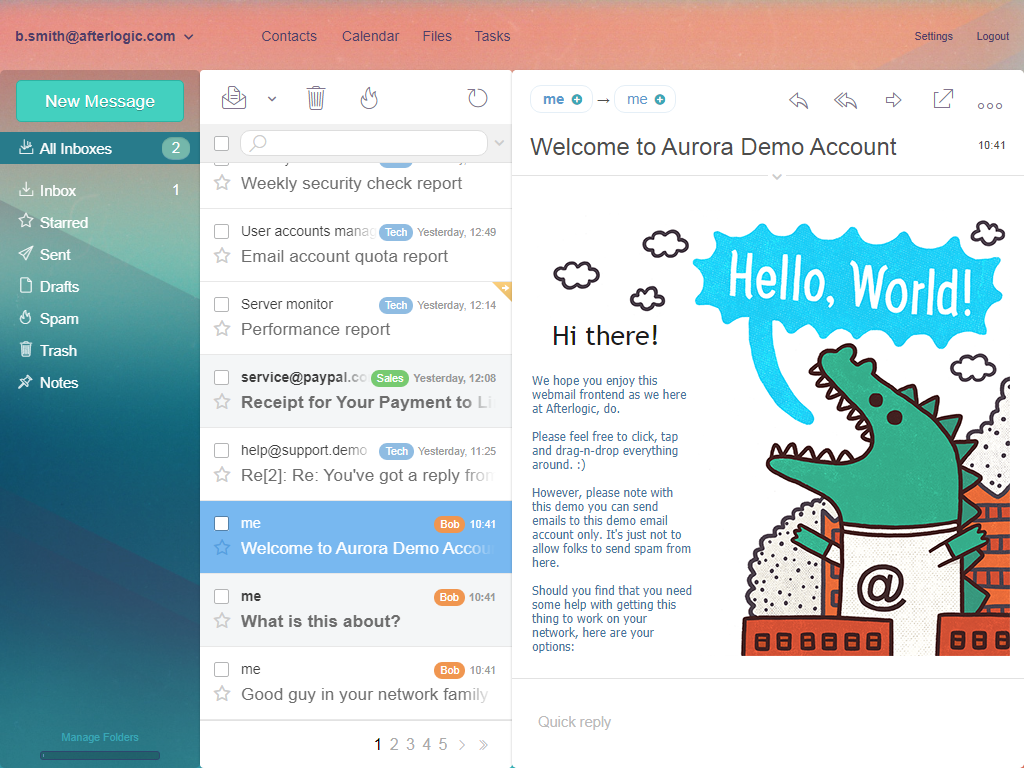1024x768 pixels.
Task: Mark as spam using flame icon
Action: click(369, 98)
